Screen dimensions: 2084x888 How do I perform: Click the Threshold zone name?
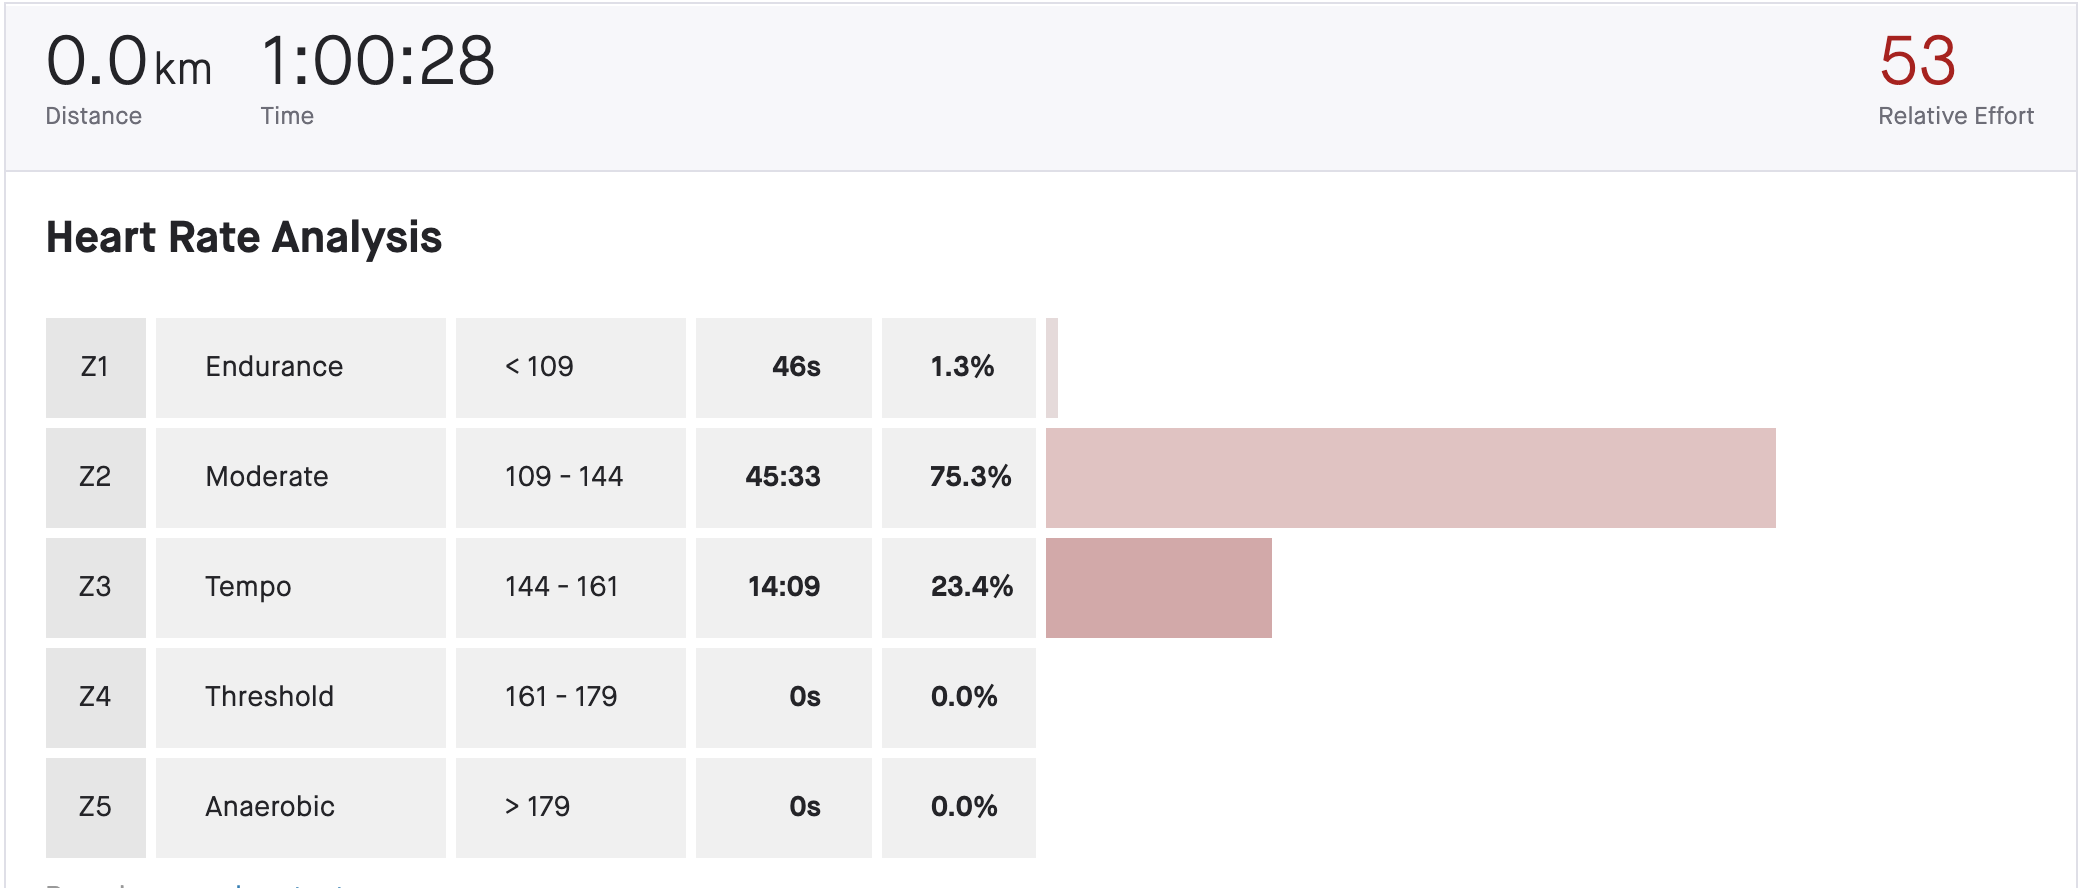269,697
